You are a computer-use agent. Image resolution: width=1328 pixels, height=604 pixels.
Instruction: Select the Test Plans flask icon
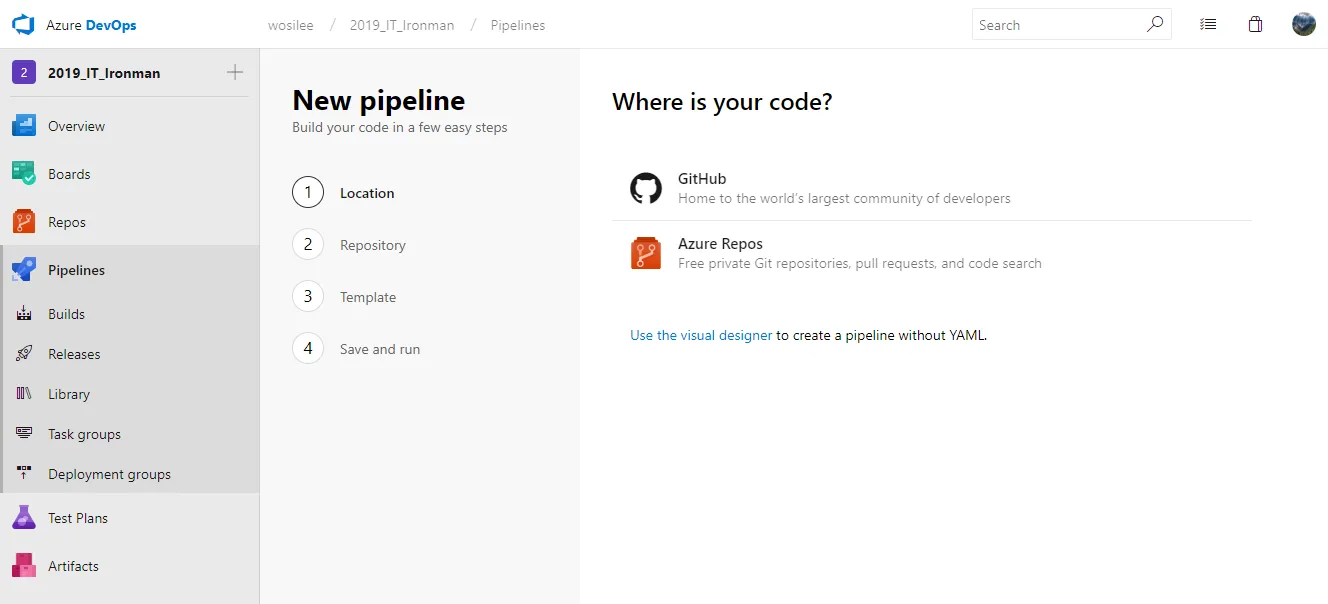tap(24, 518)
